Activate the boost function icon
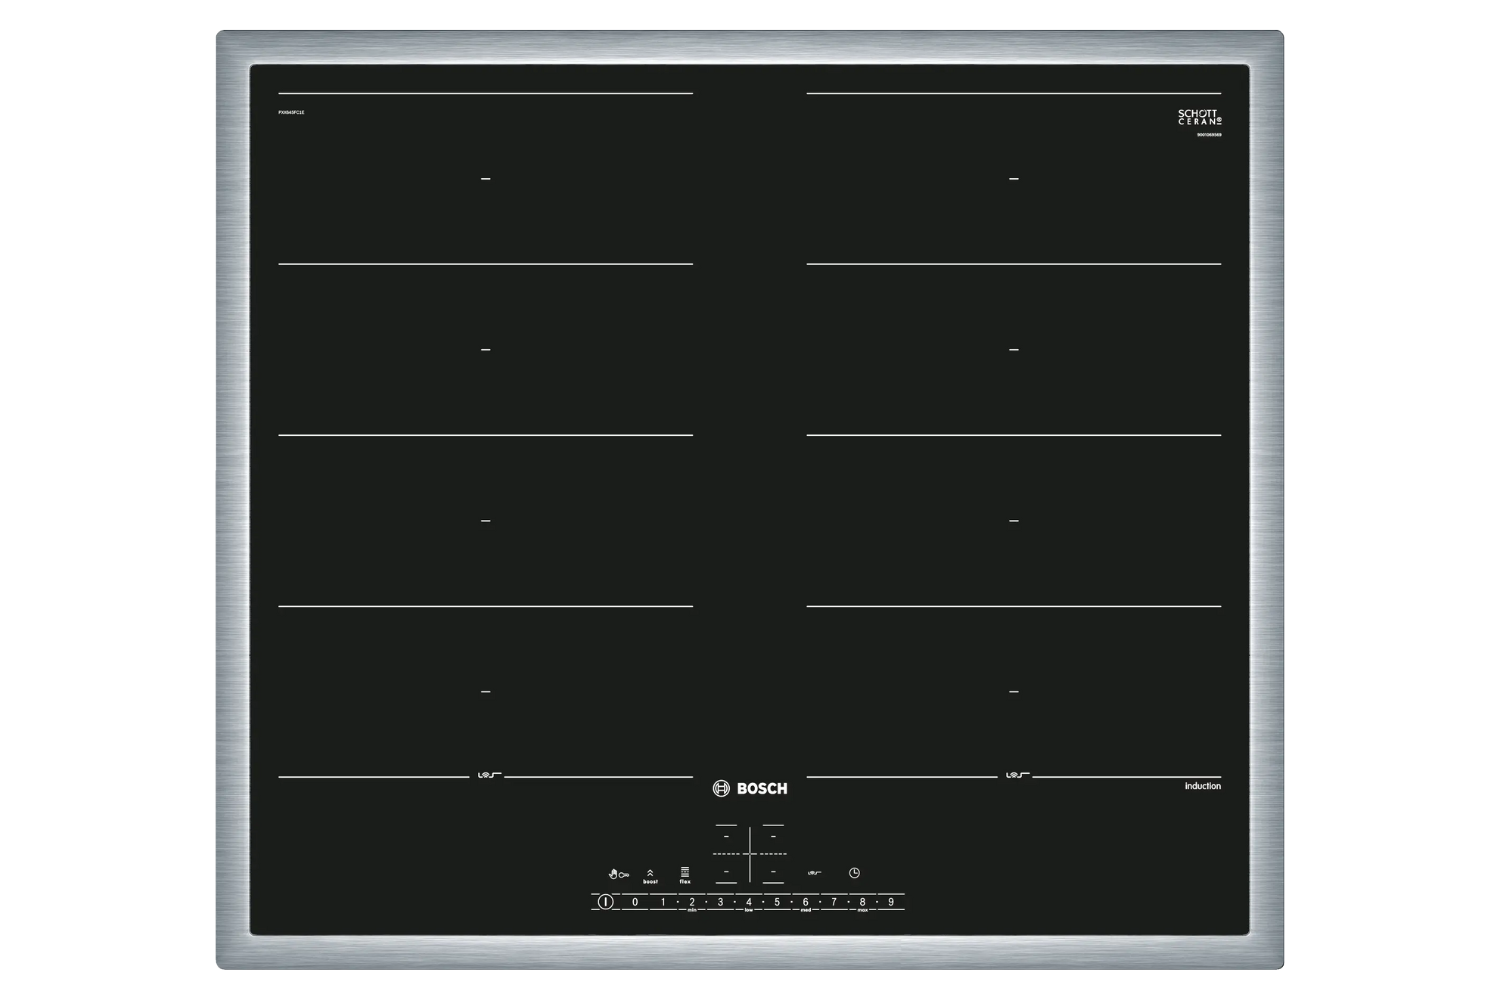 650,875
